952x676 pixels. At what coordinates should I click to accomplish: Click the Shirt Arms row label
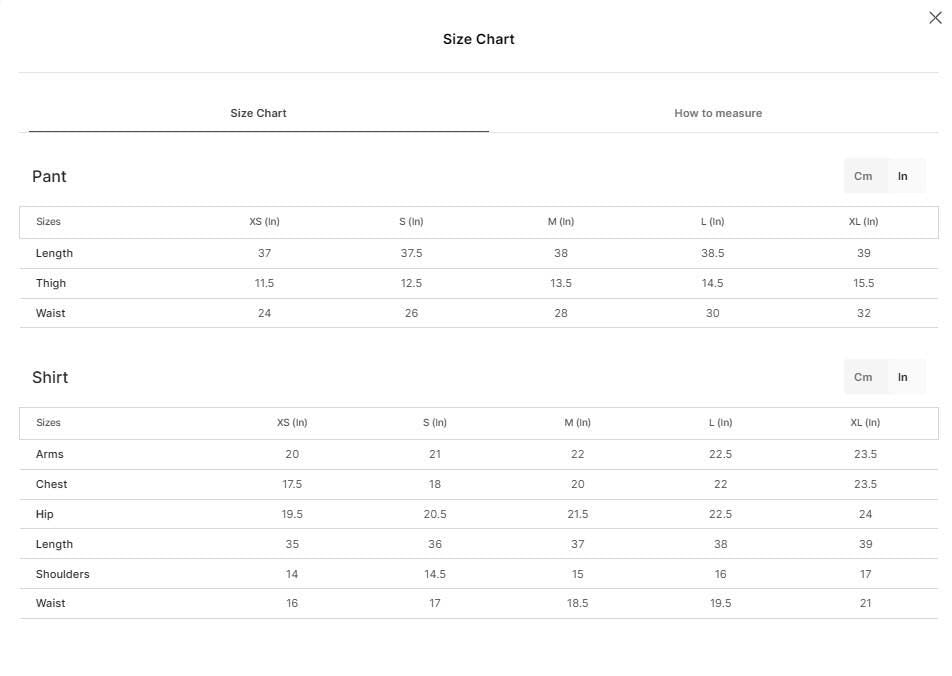pos(49,454)
